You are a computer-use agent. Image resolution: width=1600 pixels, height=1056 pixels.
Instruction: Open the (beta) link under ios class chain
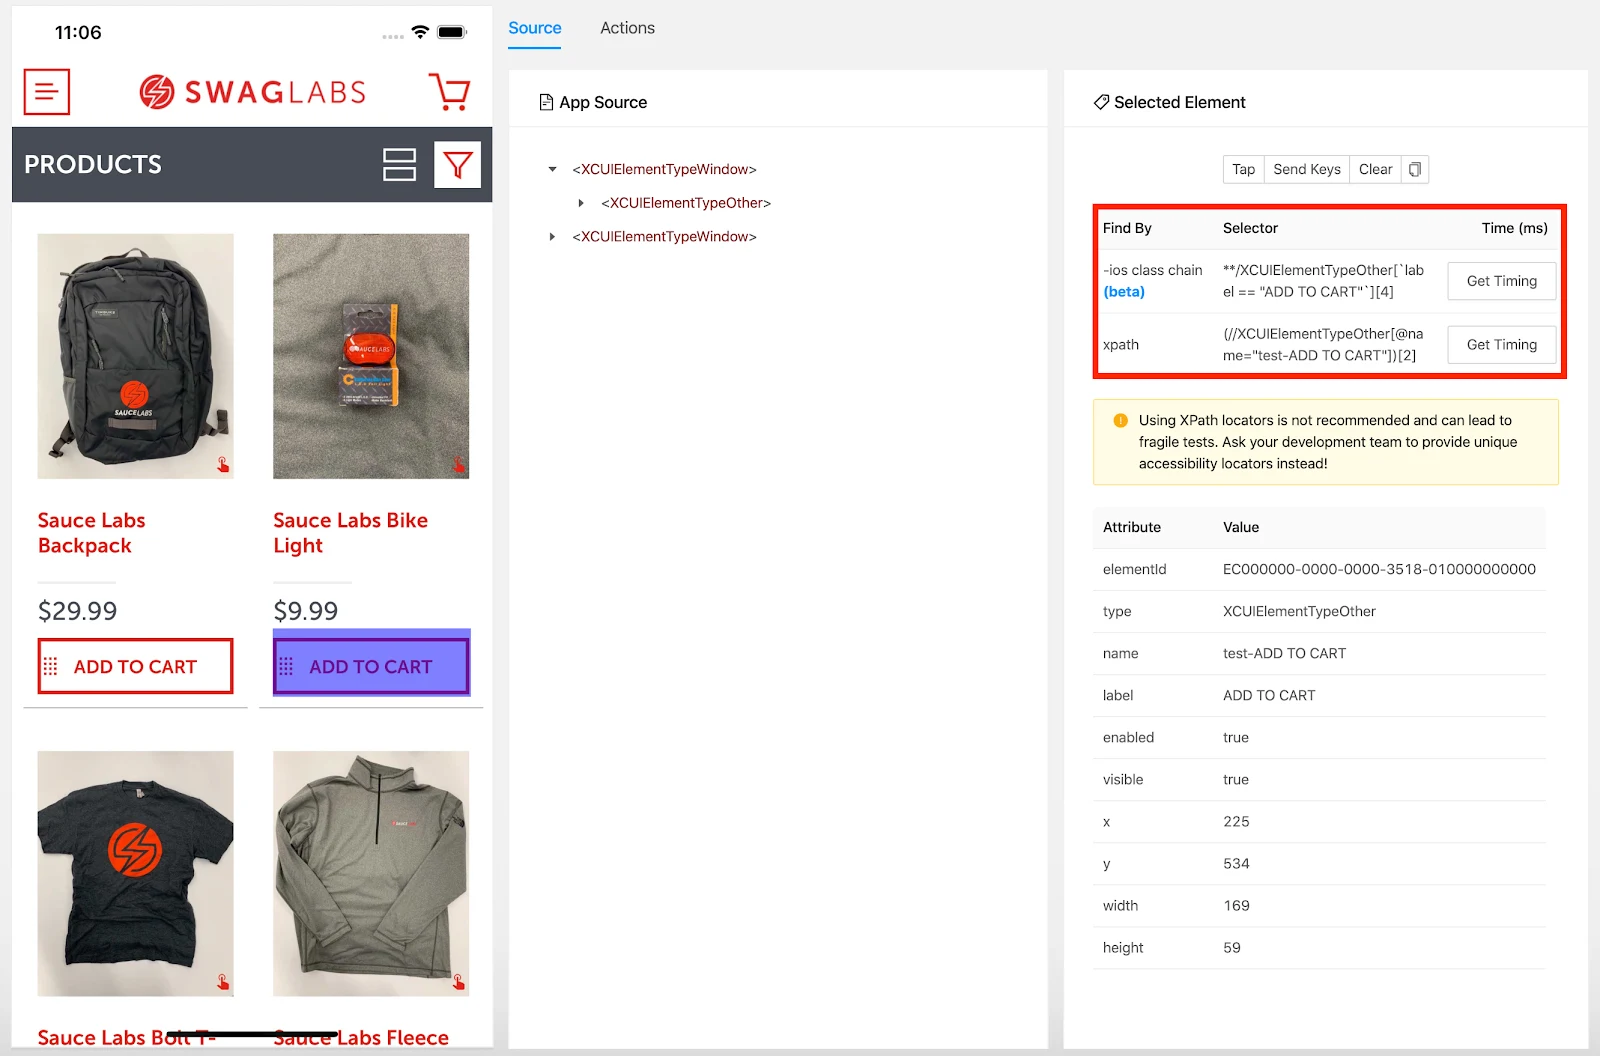(x=1124, y=292)
